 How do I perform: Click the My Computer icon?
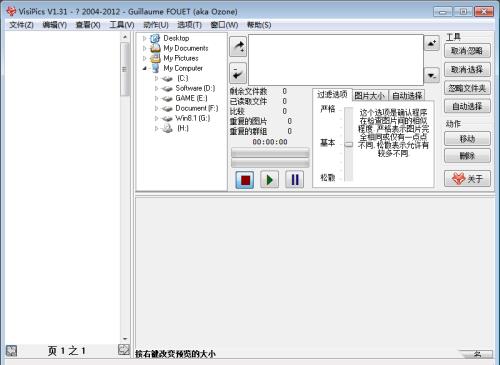coord(155,68)
